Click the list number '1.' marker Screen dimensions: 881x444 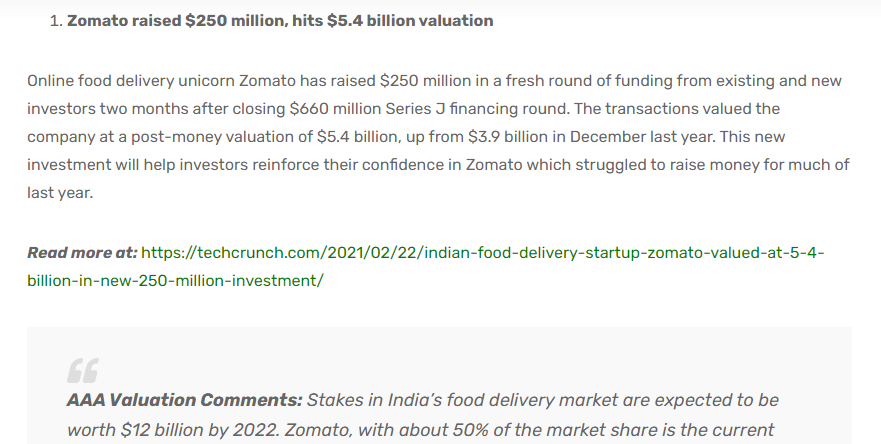click(x=56, y=21)
